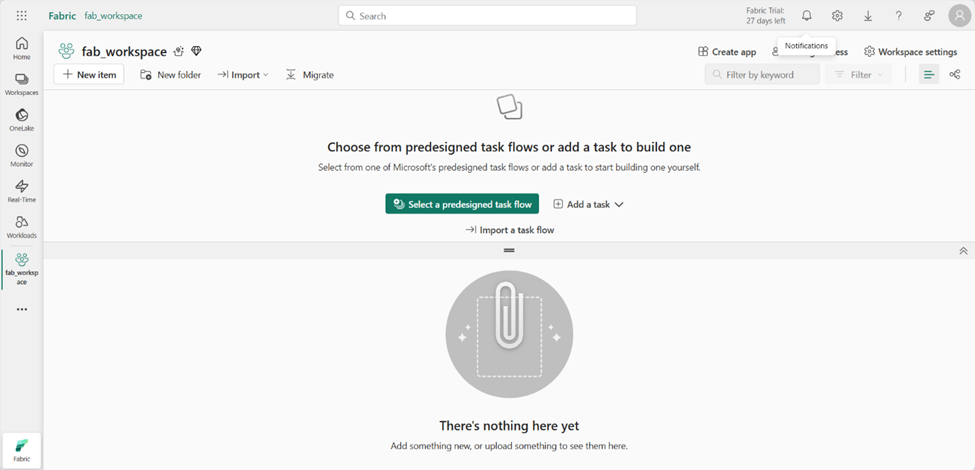Click the download arrow icon in header
The width and height of the screenshot is (975, 470).
pos(868,16)
